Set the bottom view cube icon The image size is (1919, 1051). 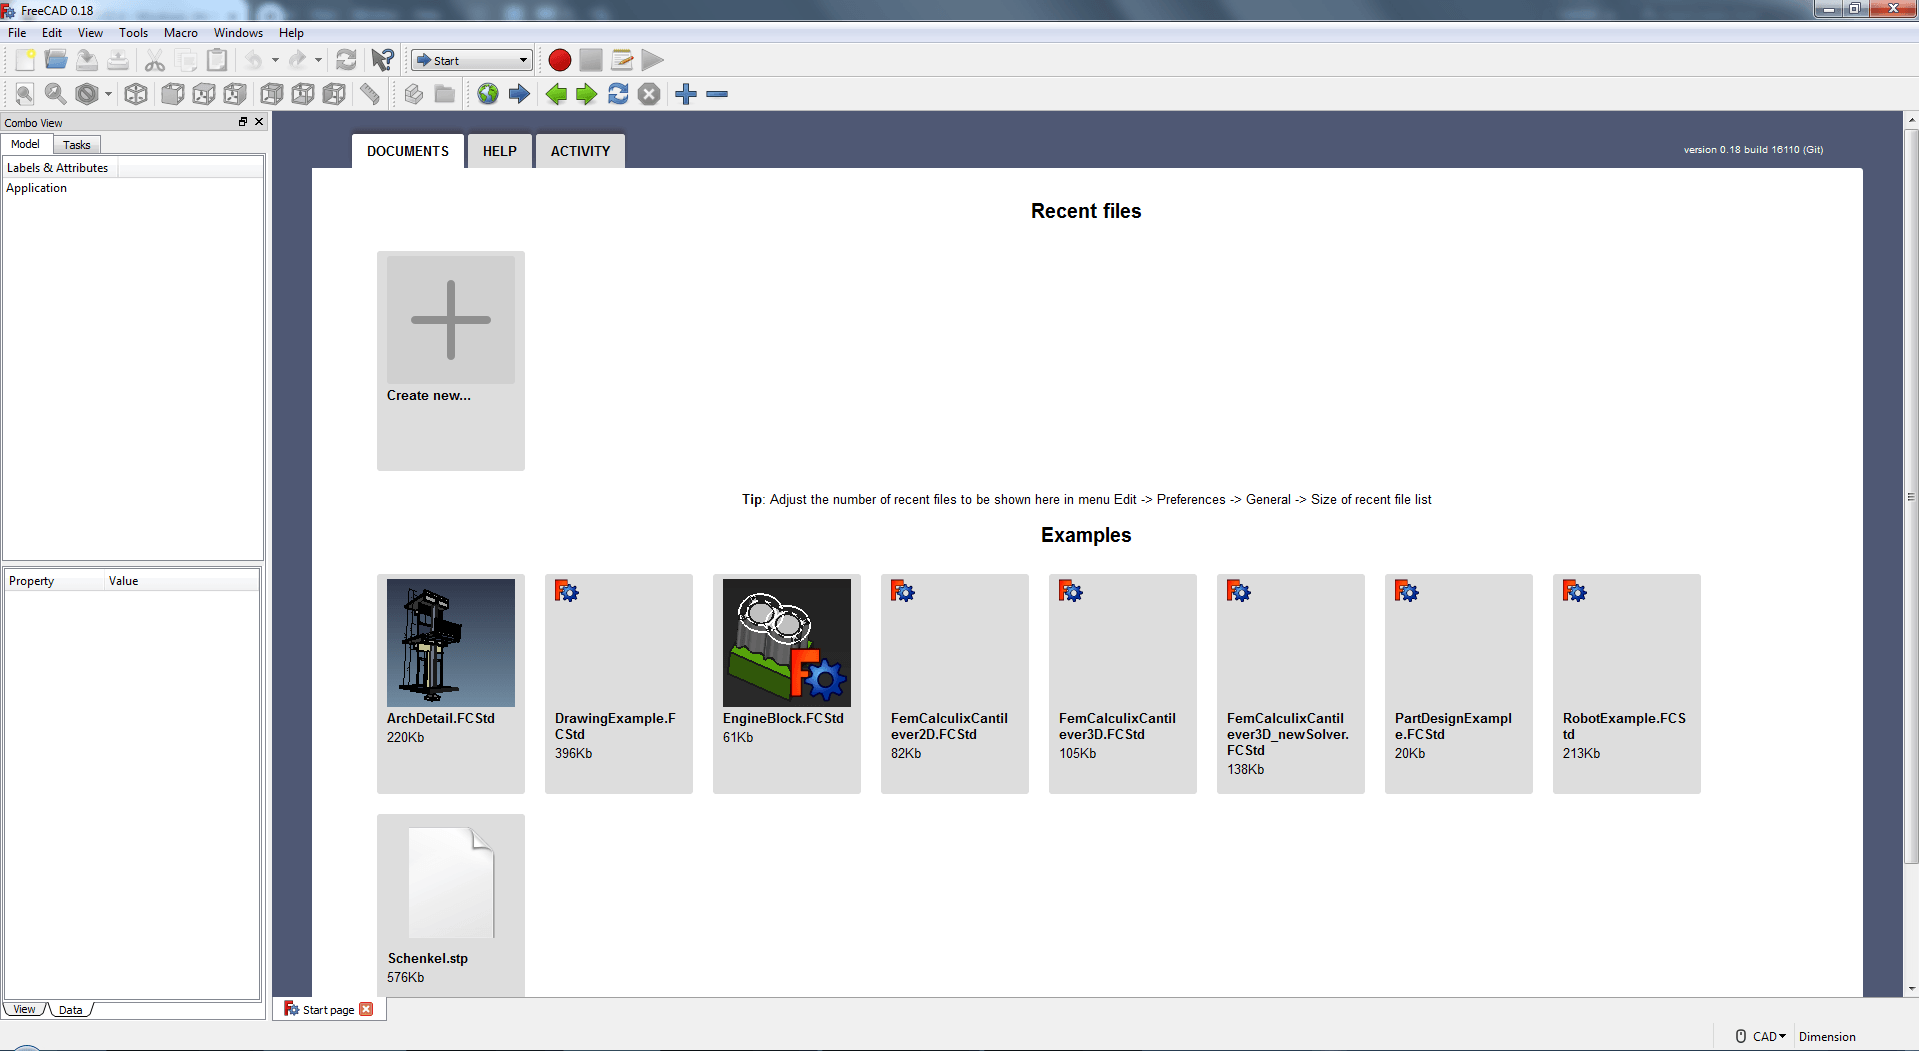click(x=303, y=94)
